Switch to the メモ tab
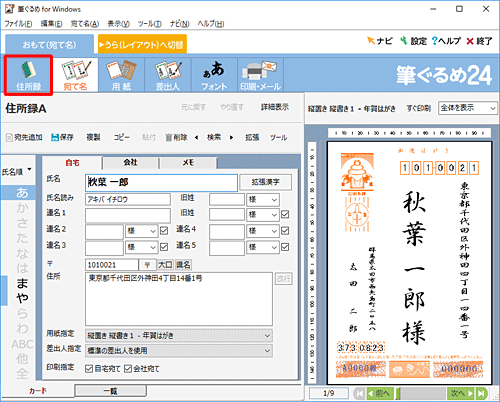Viewport: 500px width, 402px height. click(188, 162)
